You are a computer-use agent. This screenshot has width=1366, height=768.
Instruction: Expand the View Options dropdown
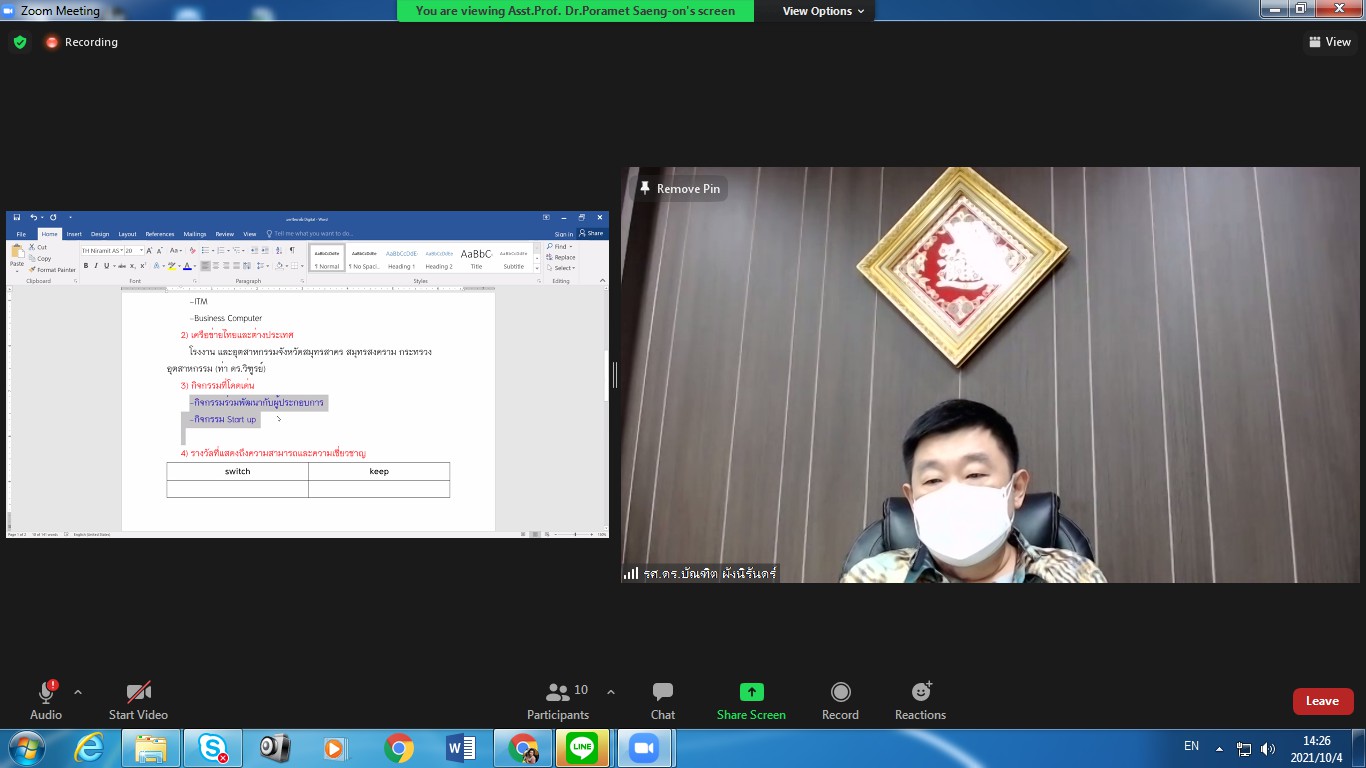[x=817, y=11]
